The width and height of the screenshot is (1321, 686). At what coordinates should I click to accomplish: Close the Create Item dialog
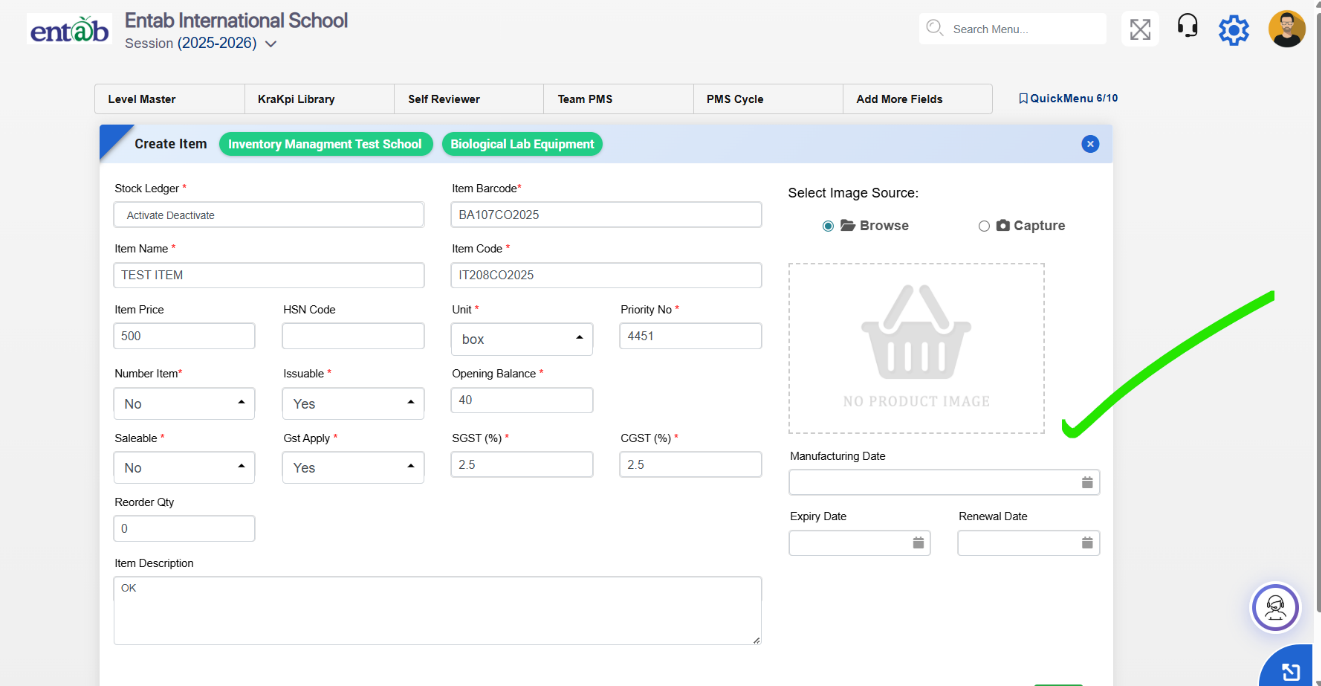point(1090,144)
